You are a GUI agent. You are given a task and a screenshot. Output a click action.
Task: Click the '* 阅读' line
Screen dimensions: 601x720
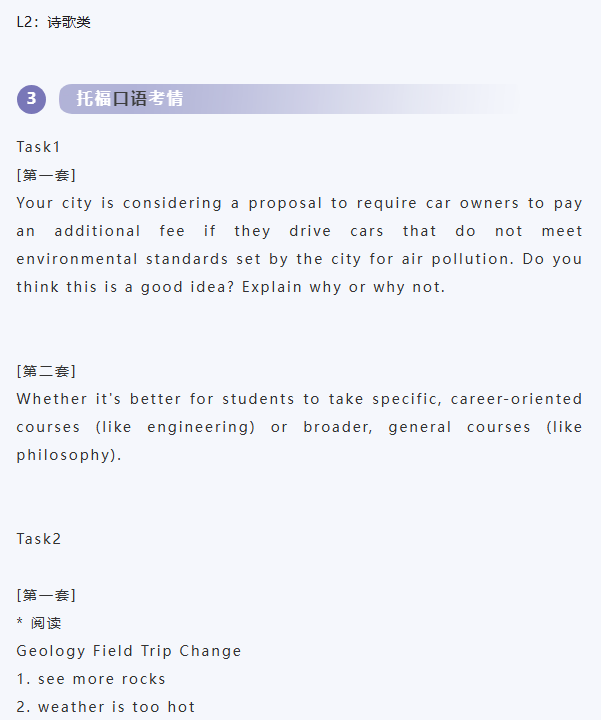39,623
